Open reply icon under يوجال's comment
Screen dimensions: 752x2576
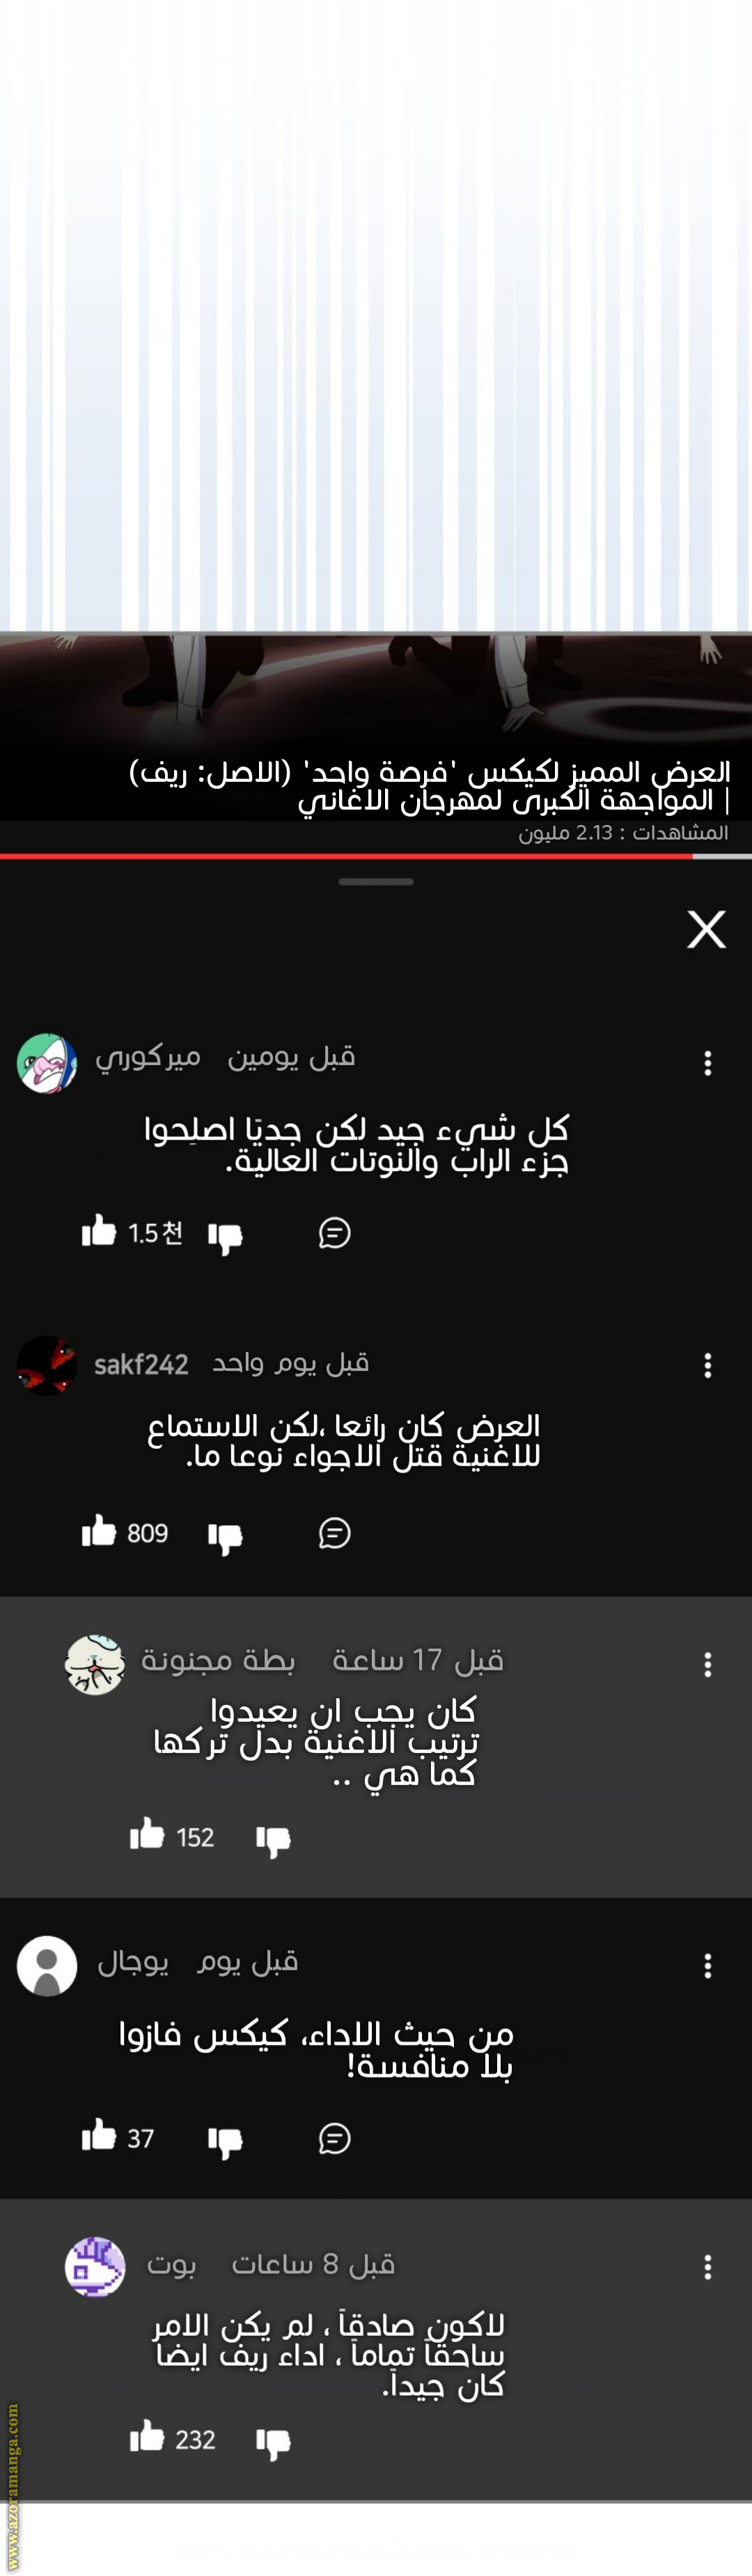click(x=334, y=2138)
